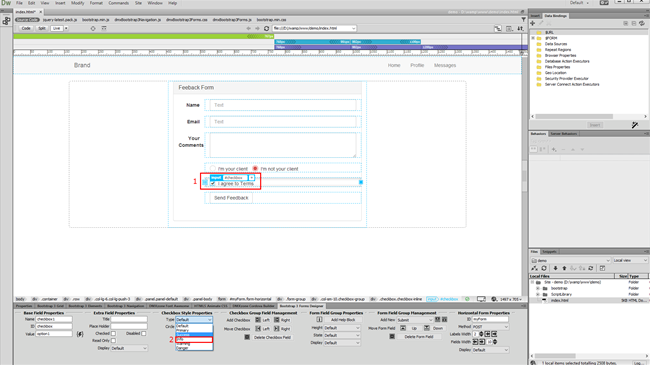Click the Inspect mode crosshair icon
This screenshot has height=365, width=650.
point(93,29)
